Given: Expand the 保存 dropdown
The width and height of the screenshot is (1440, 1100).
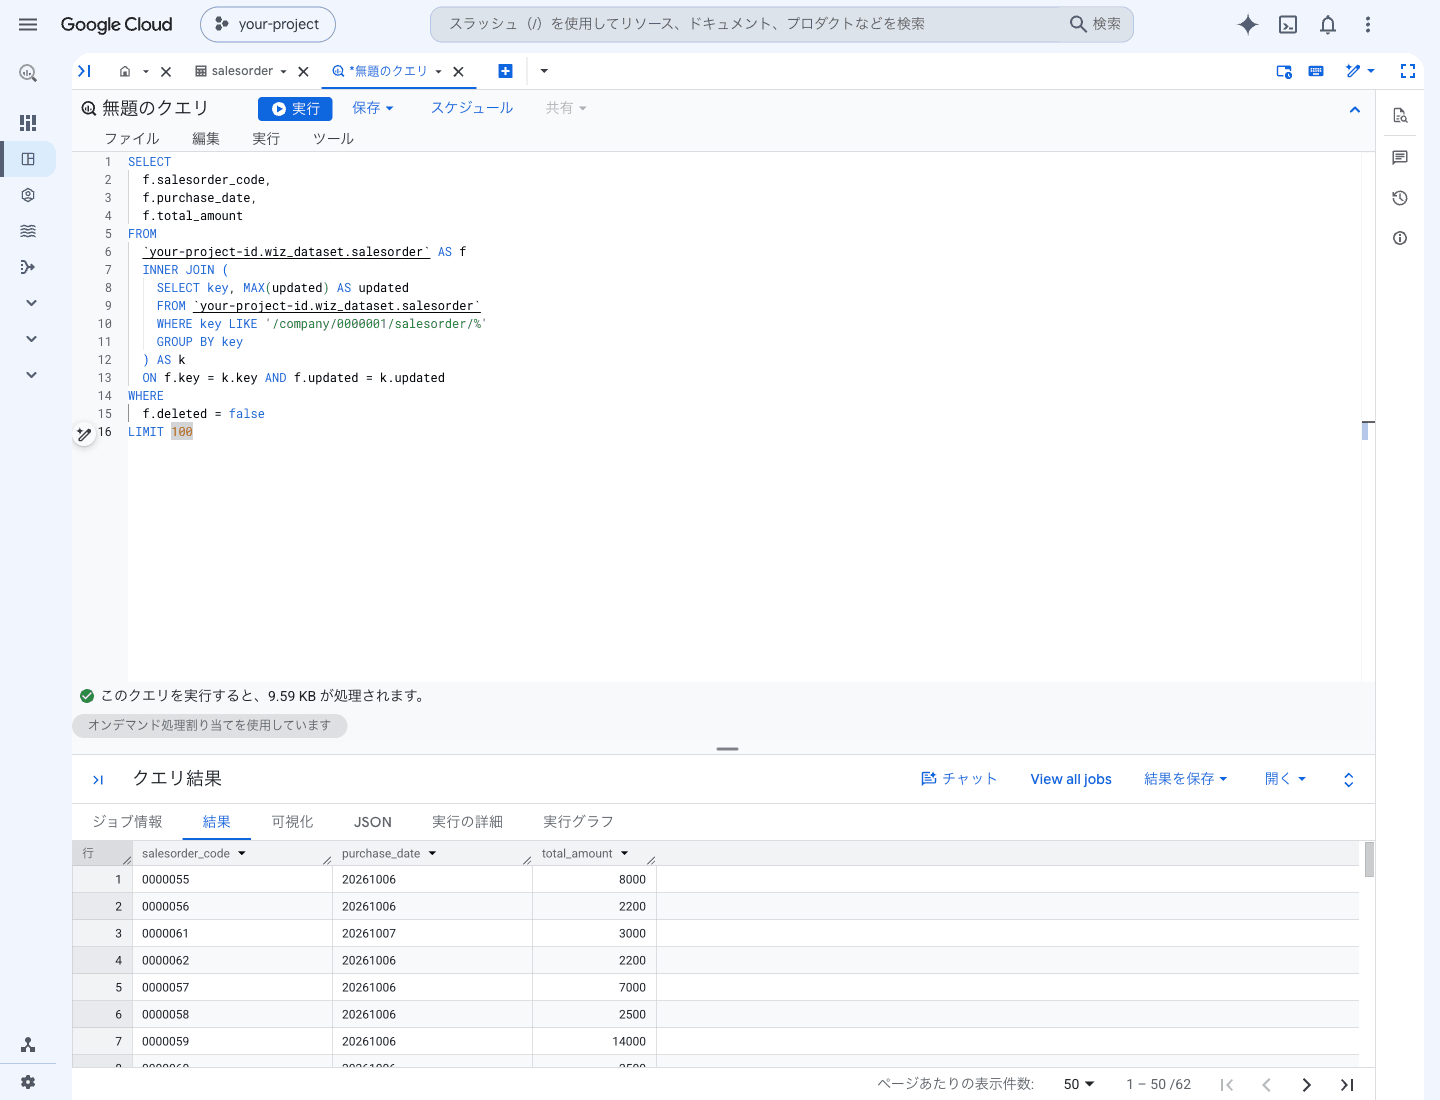Looking at the screenshot, I should pyautogui.click(x=373, y=108).
